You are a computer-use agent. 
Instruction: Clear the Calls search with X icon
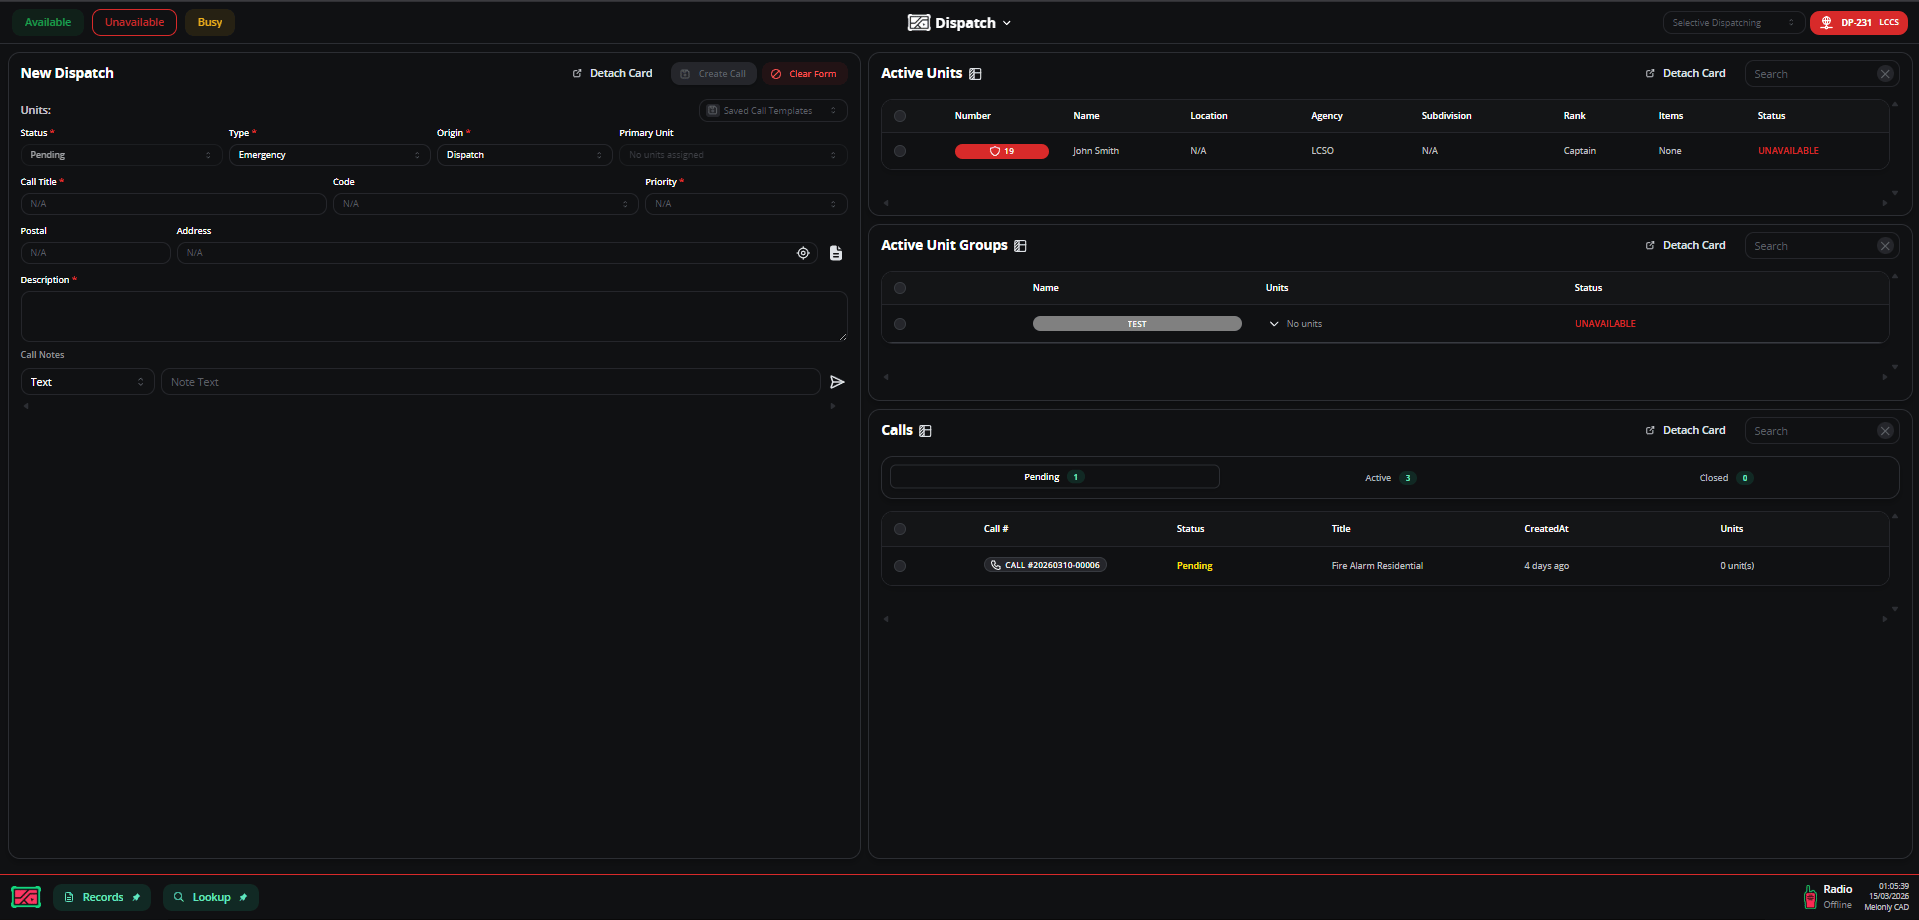1885,431
